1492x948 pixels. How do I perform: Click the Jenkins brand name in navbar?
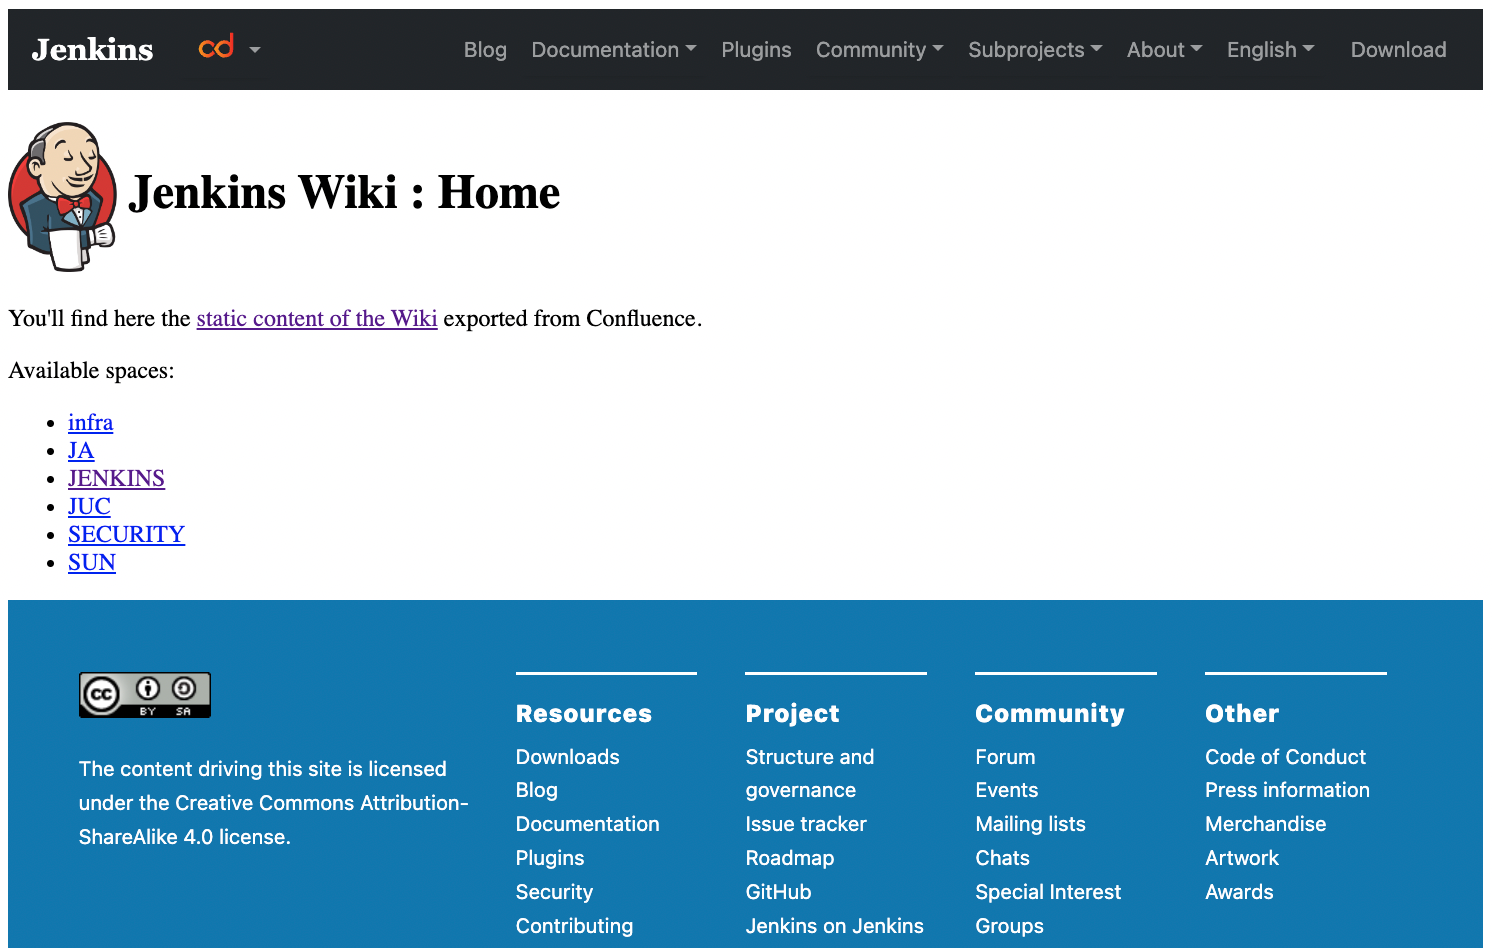point(92,50)
